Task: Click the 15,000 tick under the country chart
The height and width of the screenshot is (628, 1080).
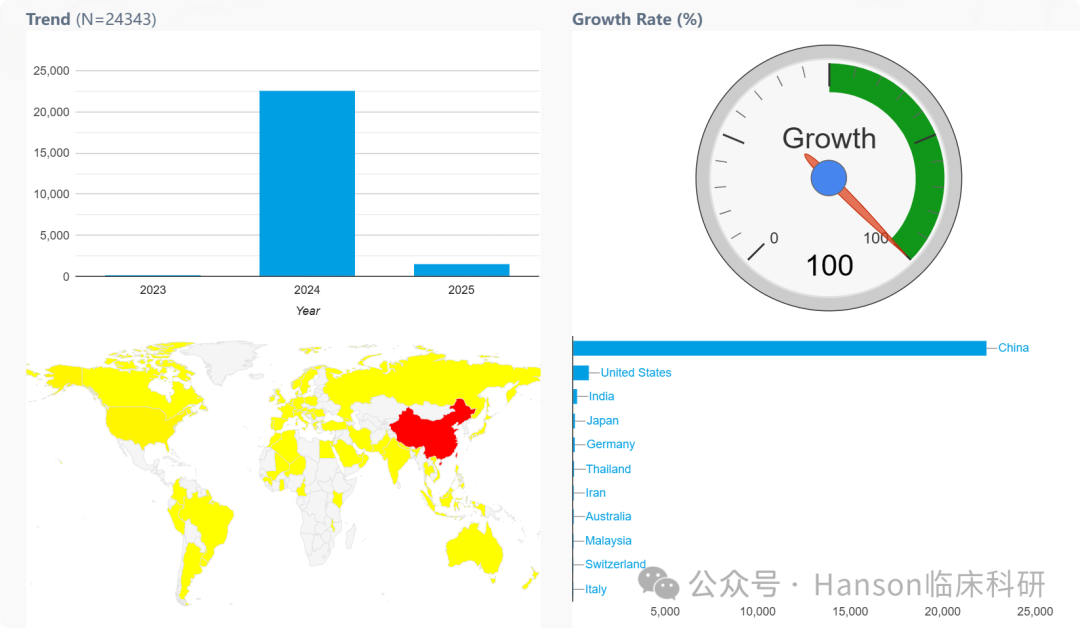Action: pos(850,611)
